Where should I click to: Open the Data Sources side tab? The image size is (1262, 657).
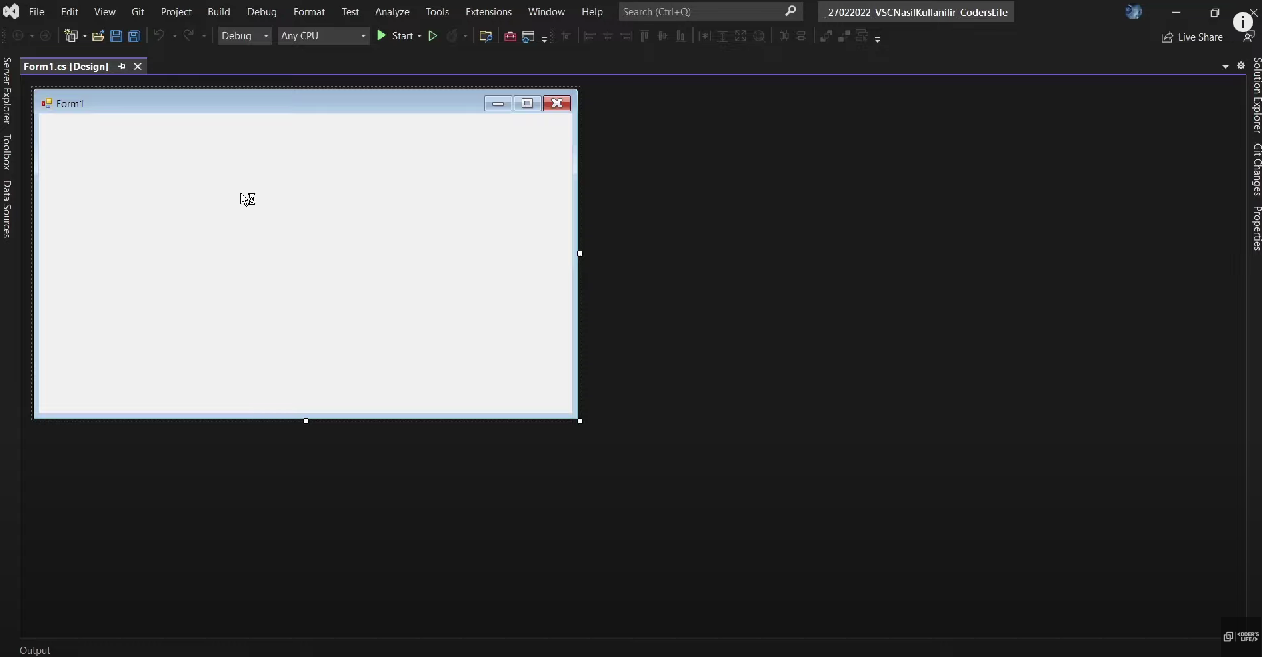pos(7,209)
